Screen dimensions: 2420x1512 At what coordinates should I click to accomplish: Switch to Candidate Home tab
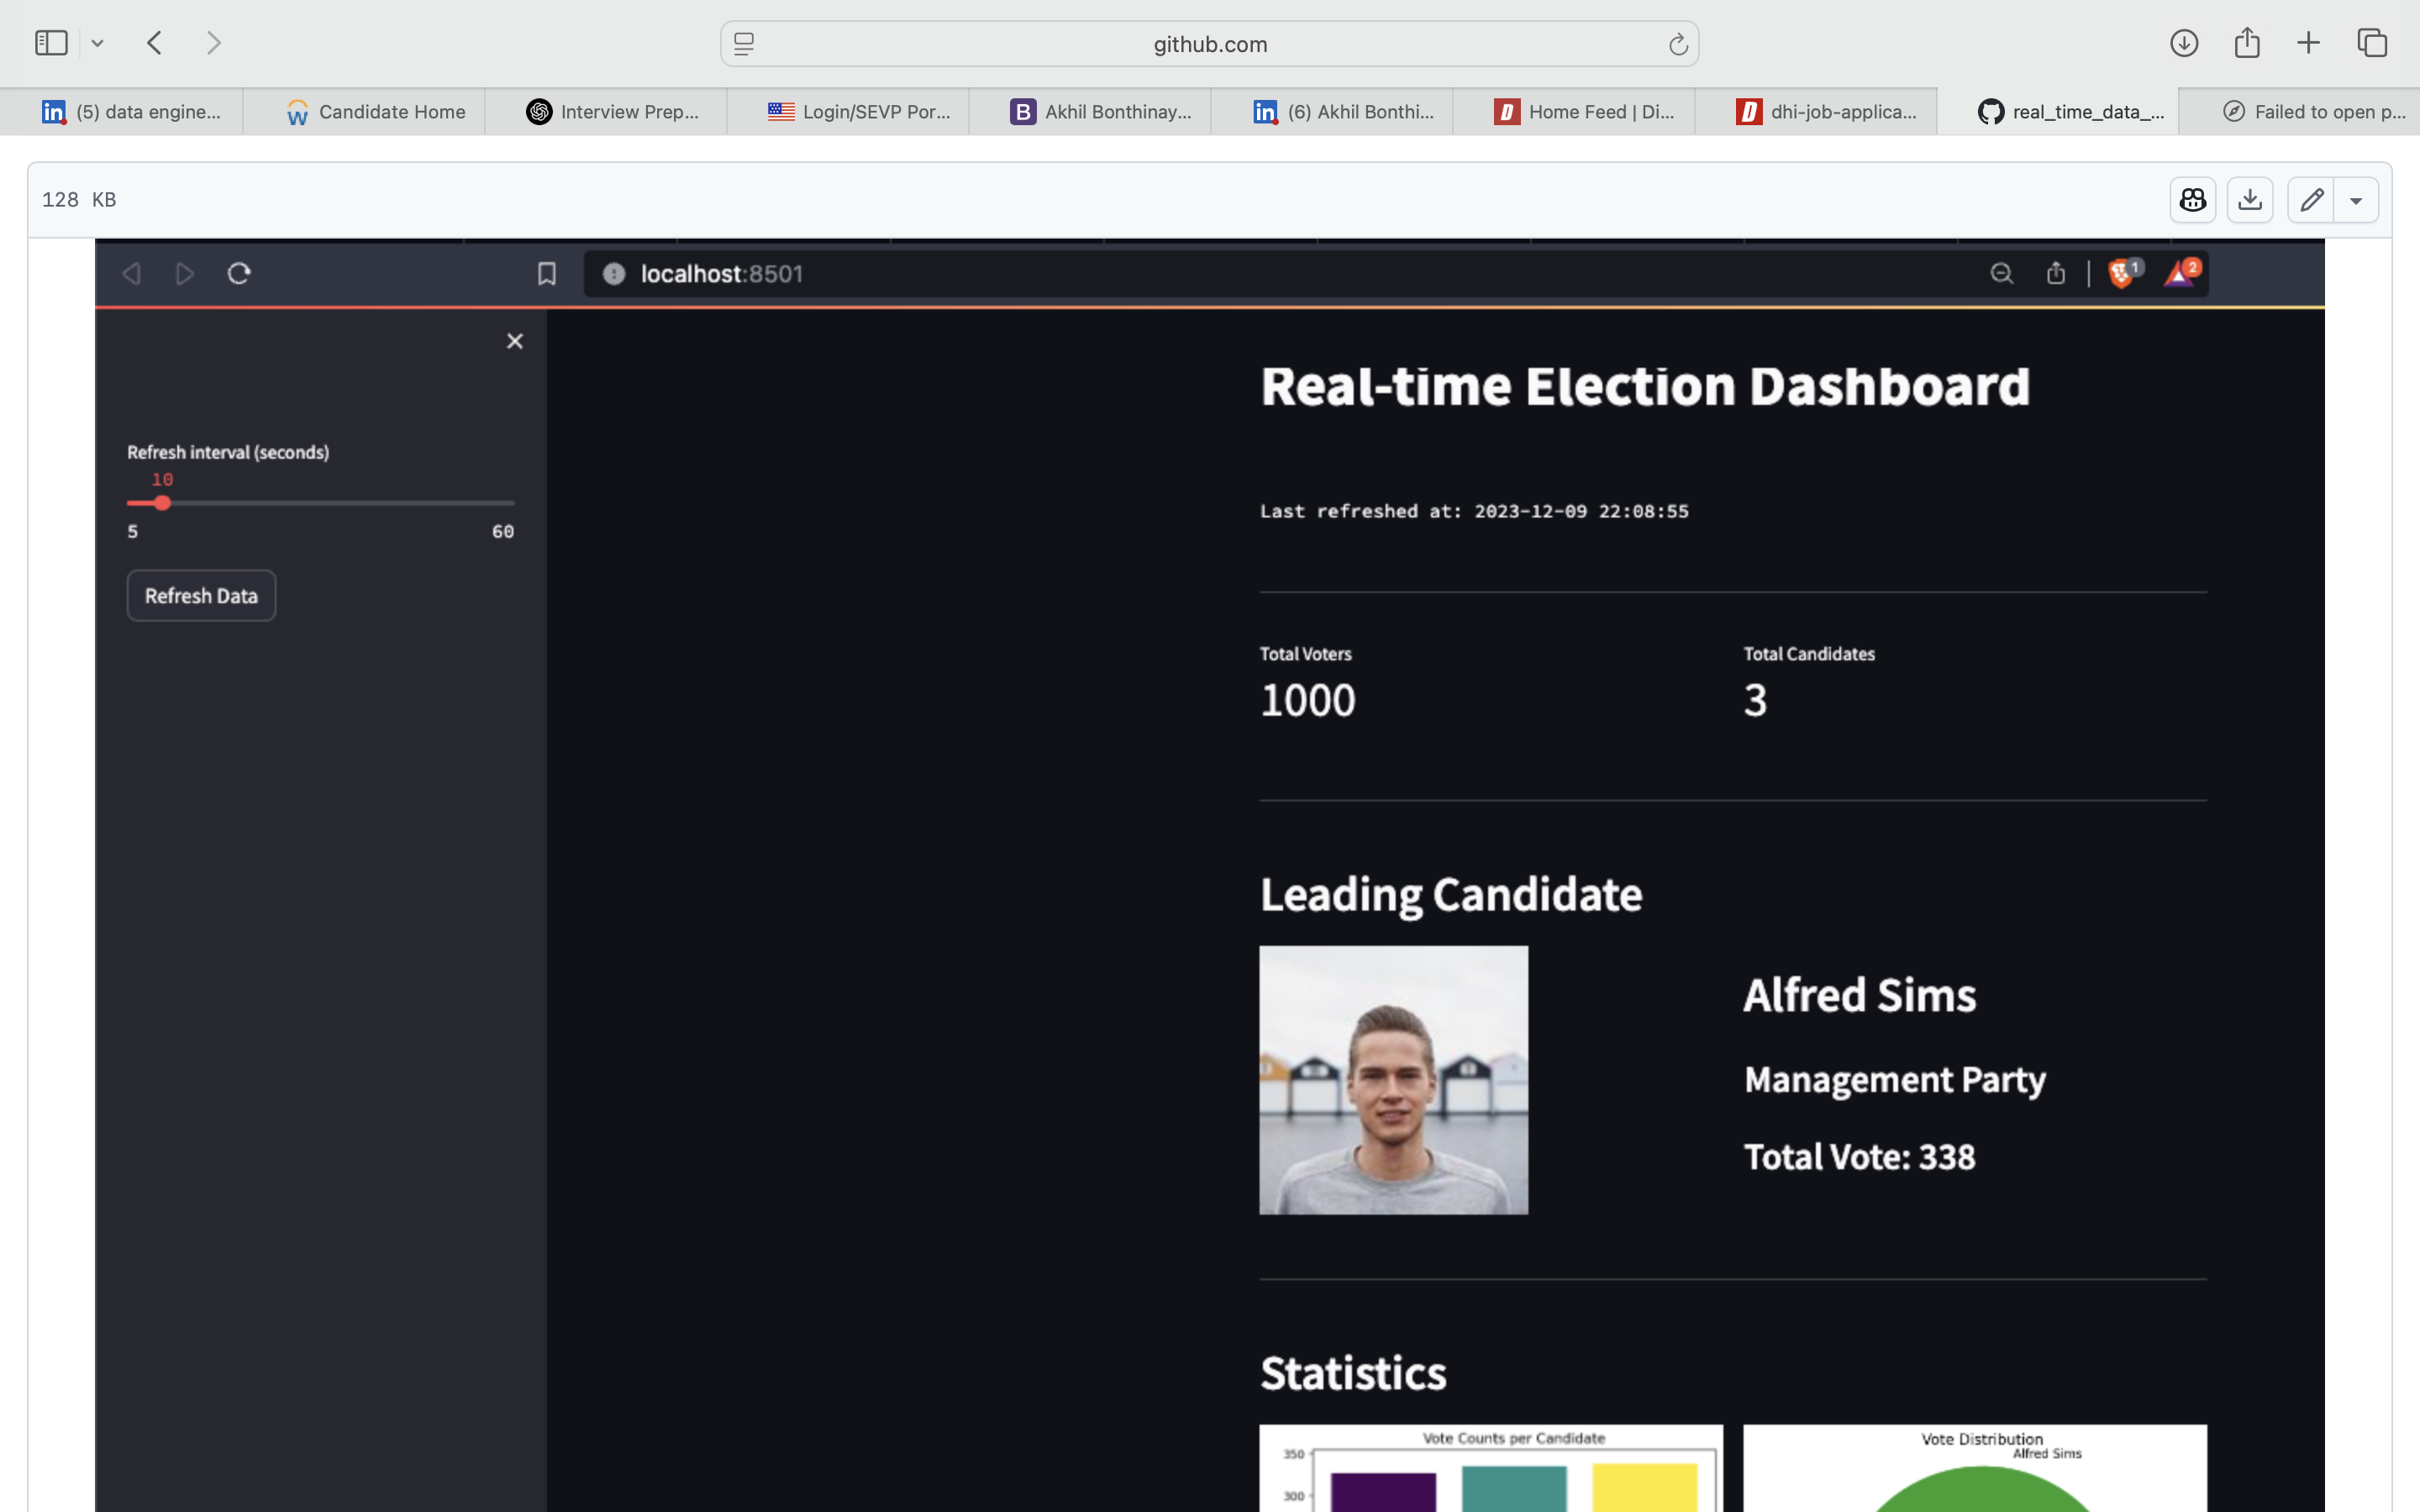364,112
